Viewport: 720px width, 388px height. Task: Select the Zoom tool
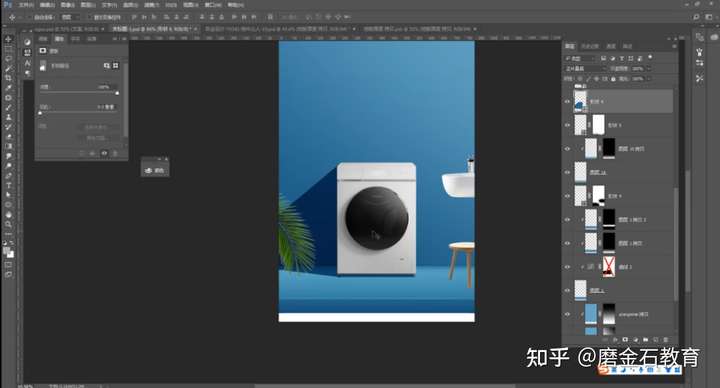point(8,224)
